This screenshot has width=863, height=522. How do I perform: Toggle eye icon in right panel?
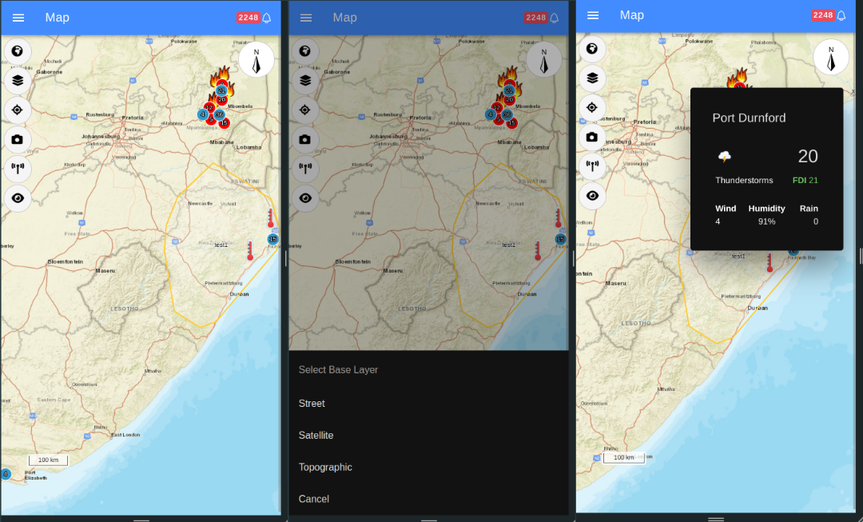[592, 195]
